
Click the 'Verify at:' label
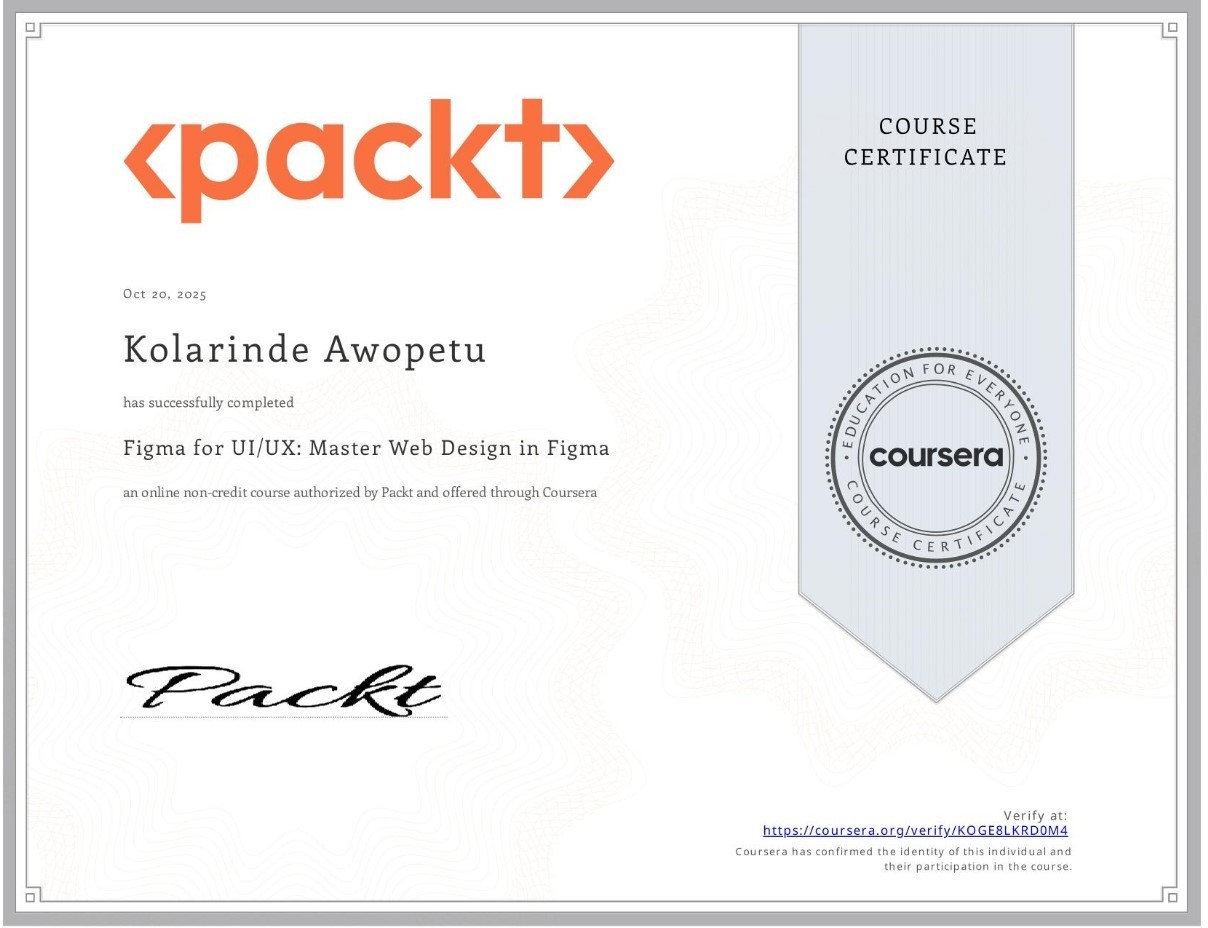point(1036,815)
